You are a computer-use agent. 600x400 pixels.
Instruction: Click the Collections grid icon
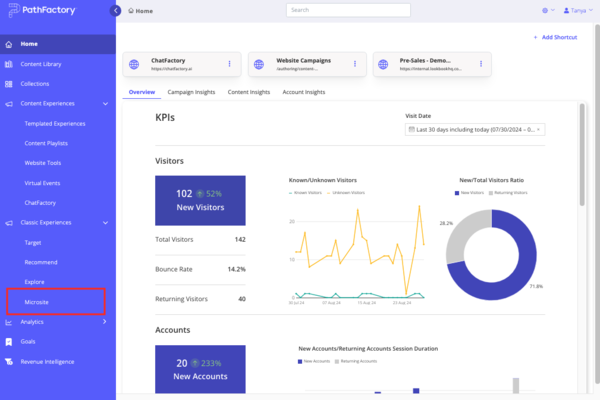coord(9,84)
